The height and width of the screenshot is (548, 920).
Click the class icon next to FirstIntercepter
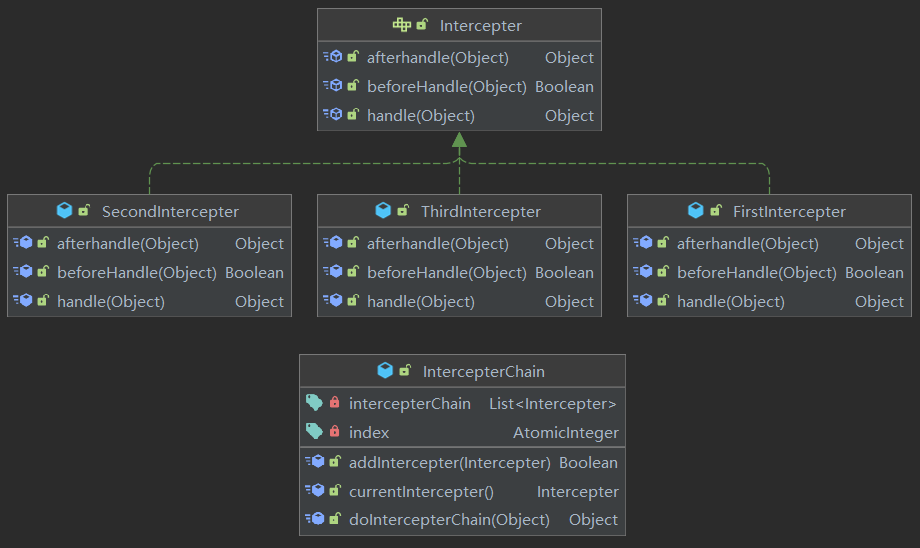(696, 211)
